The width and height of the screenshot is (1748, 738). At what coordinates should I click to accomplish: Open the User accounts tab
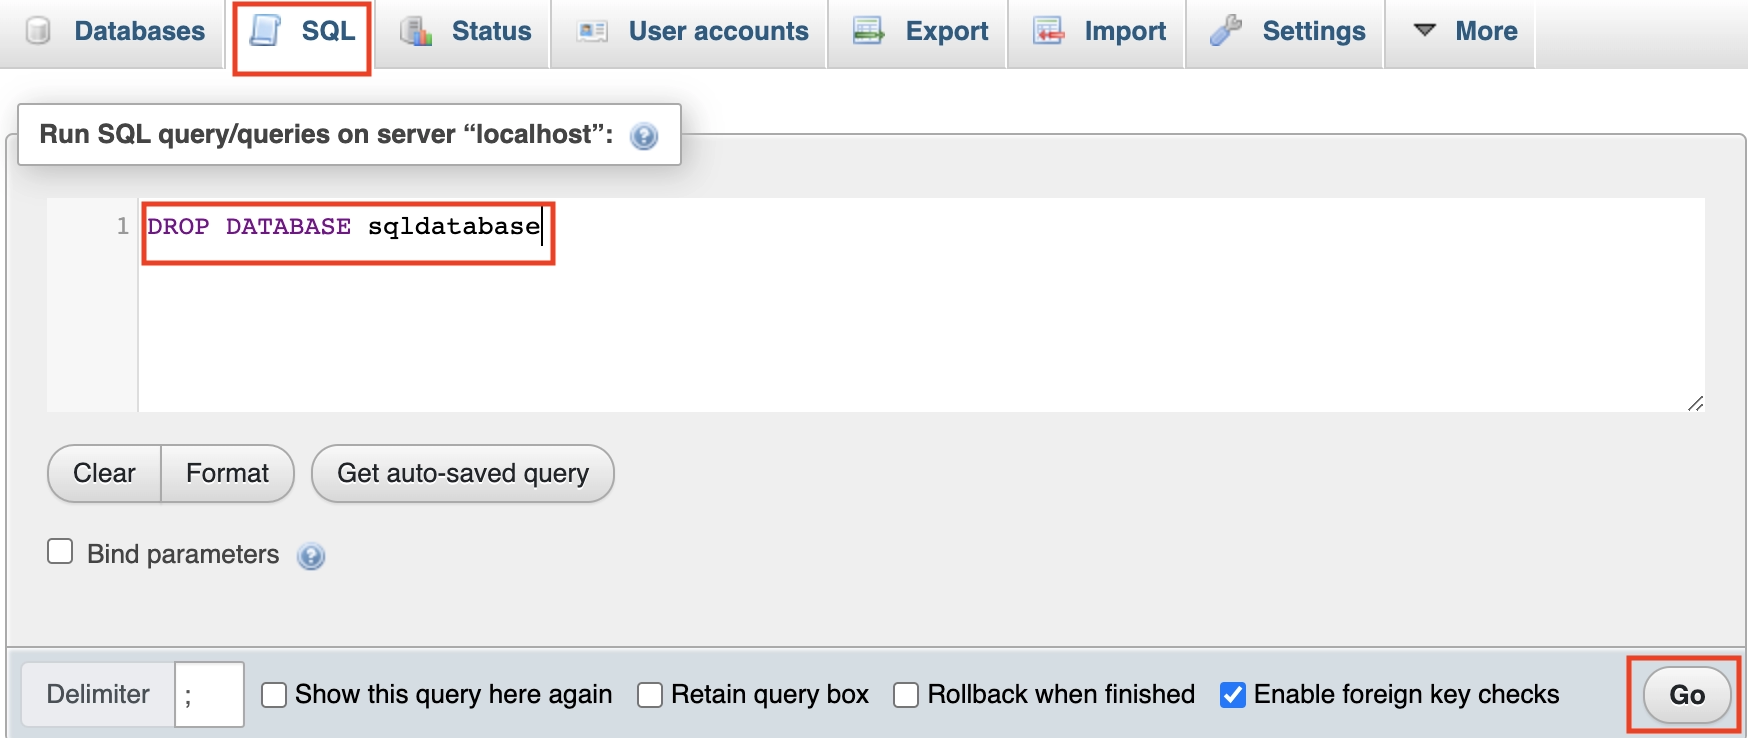[717, 31]
